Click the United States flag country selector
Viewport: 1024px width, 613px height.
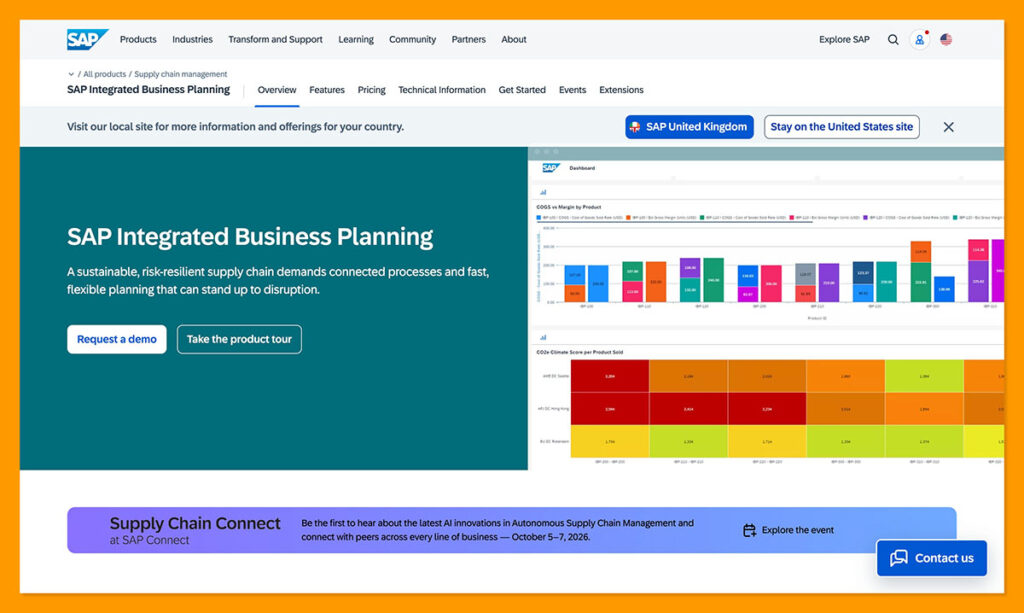click(946, 40)
